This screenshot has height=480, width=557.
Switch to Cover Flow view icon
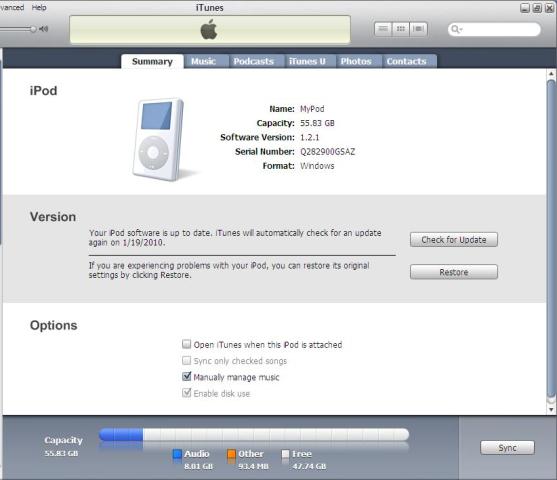pyautogui.click(x=418, y=29)
